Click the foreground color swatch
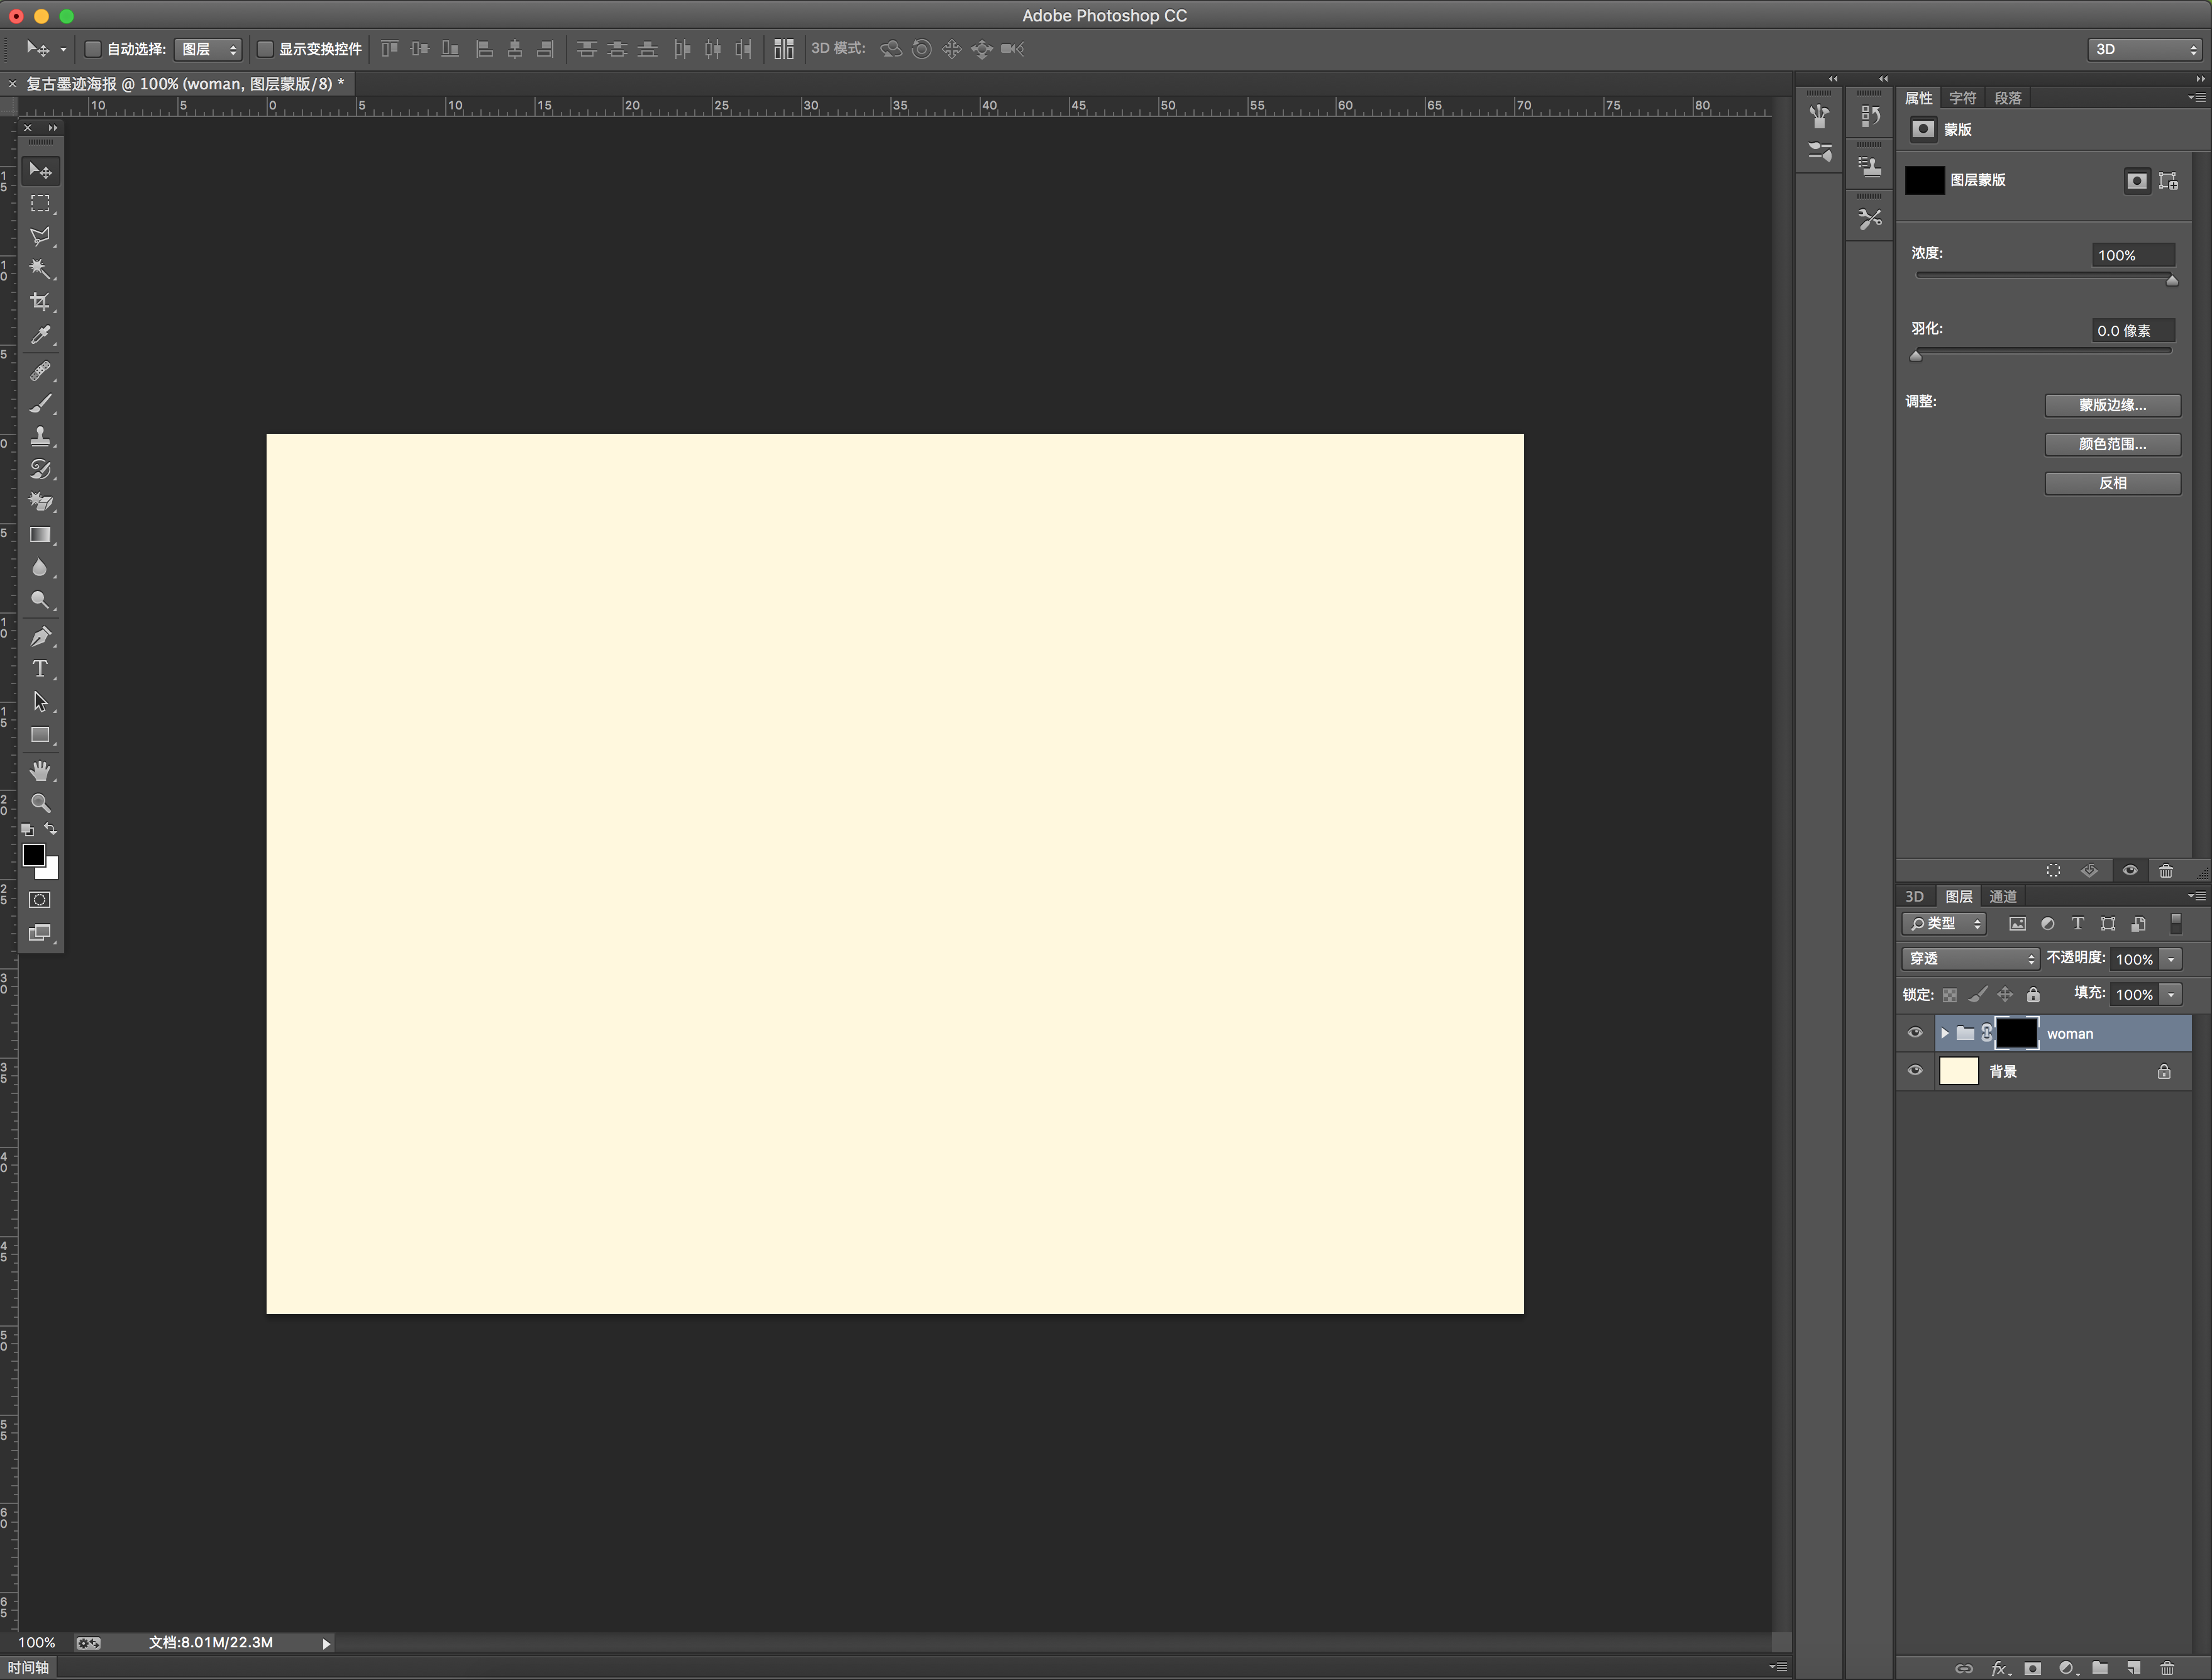Screen dimensions: 2212x1680 pos(33,855)
